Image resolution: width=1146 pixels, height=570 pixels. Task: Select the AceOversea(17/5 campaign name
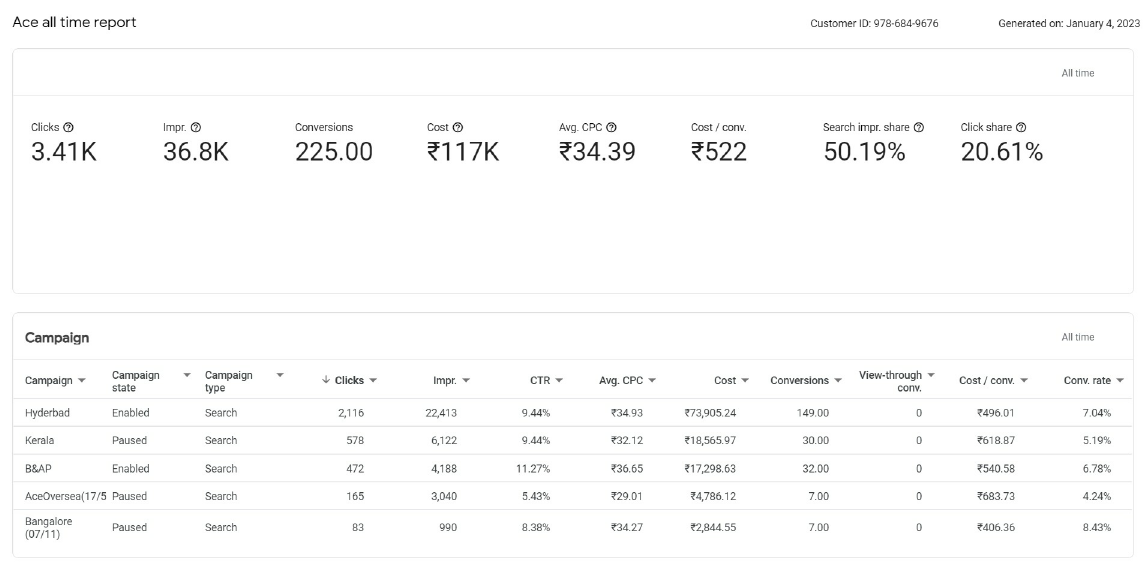tap(66, 496)
